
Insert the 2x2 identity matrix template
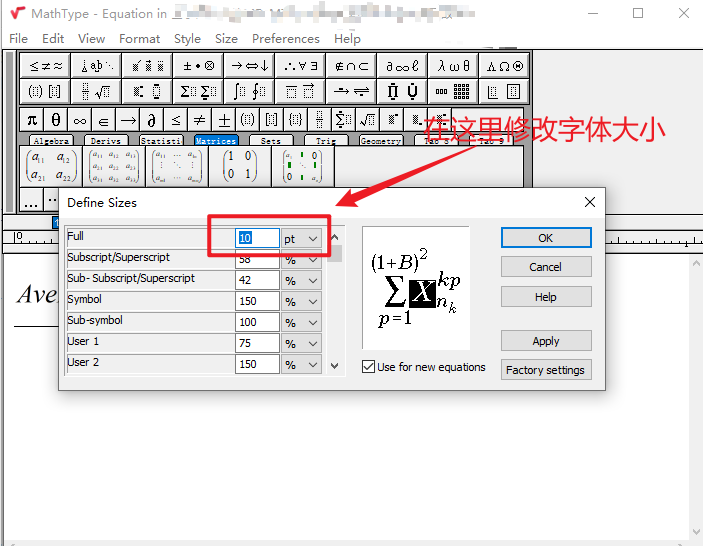click(x=240, y=166)
